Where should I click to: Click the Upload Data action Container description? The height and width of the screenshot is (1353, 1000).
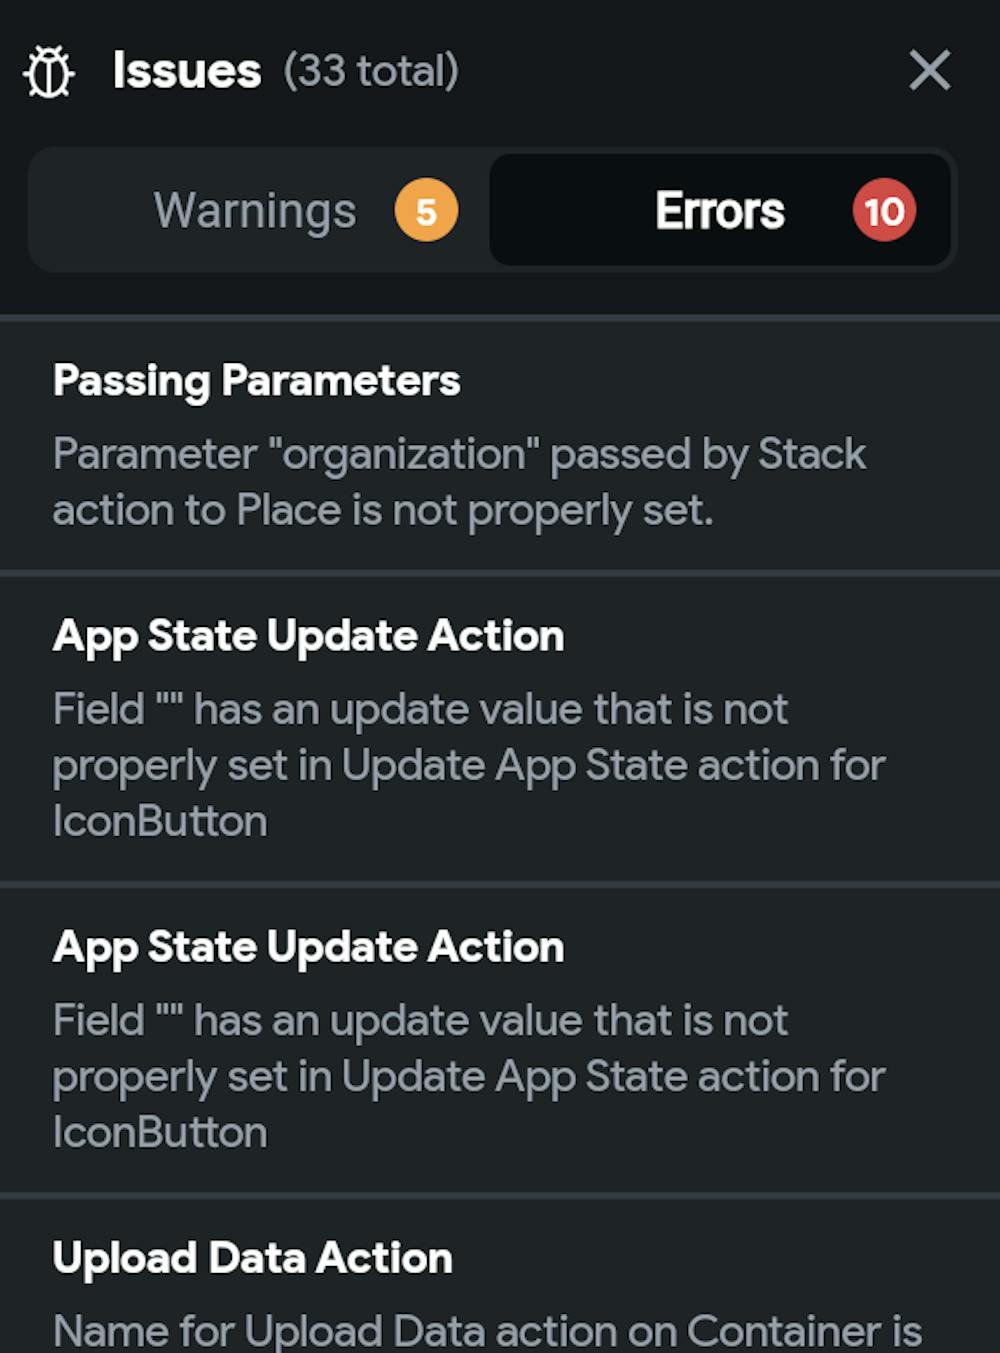pyautogui.click(x=487, y=1331)
